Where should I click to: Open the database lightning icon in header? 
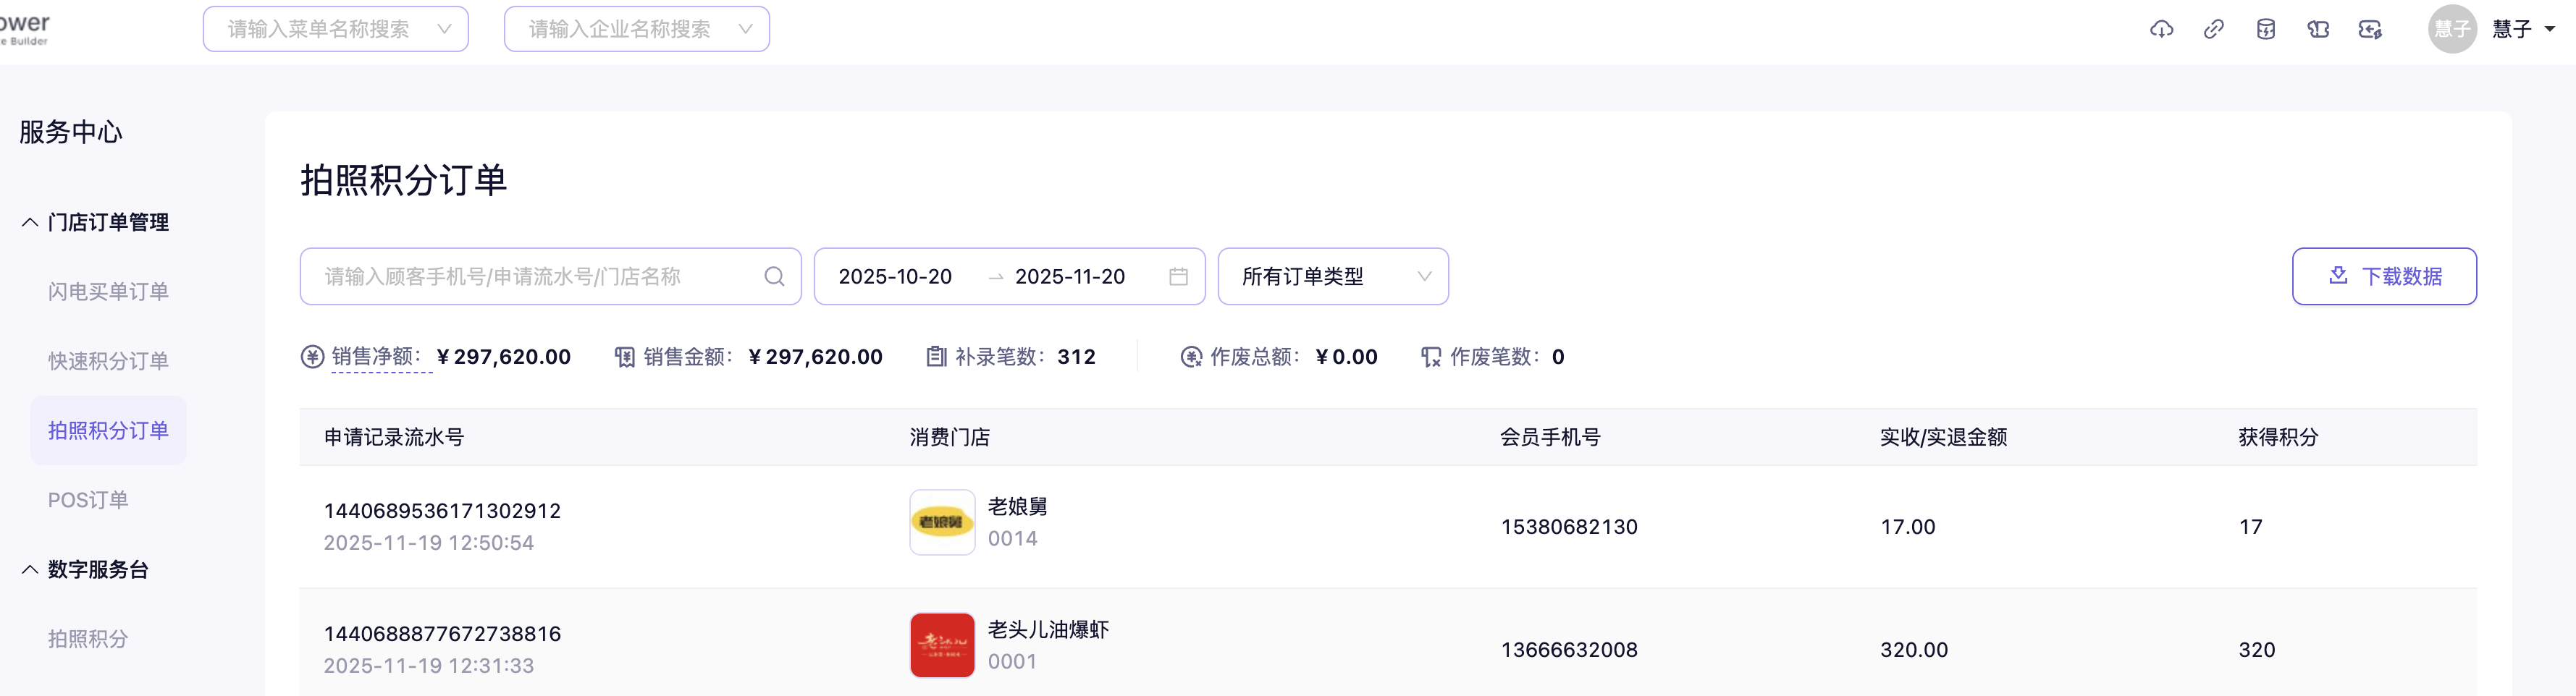2266,29
